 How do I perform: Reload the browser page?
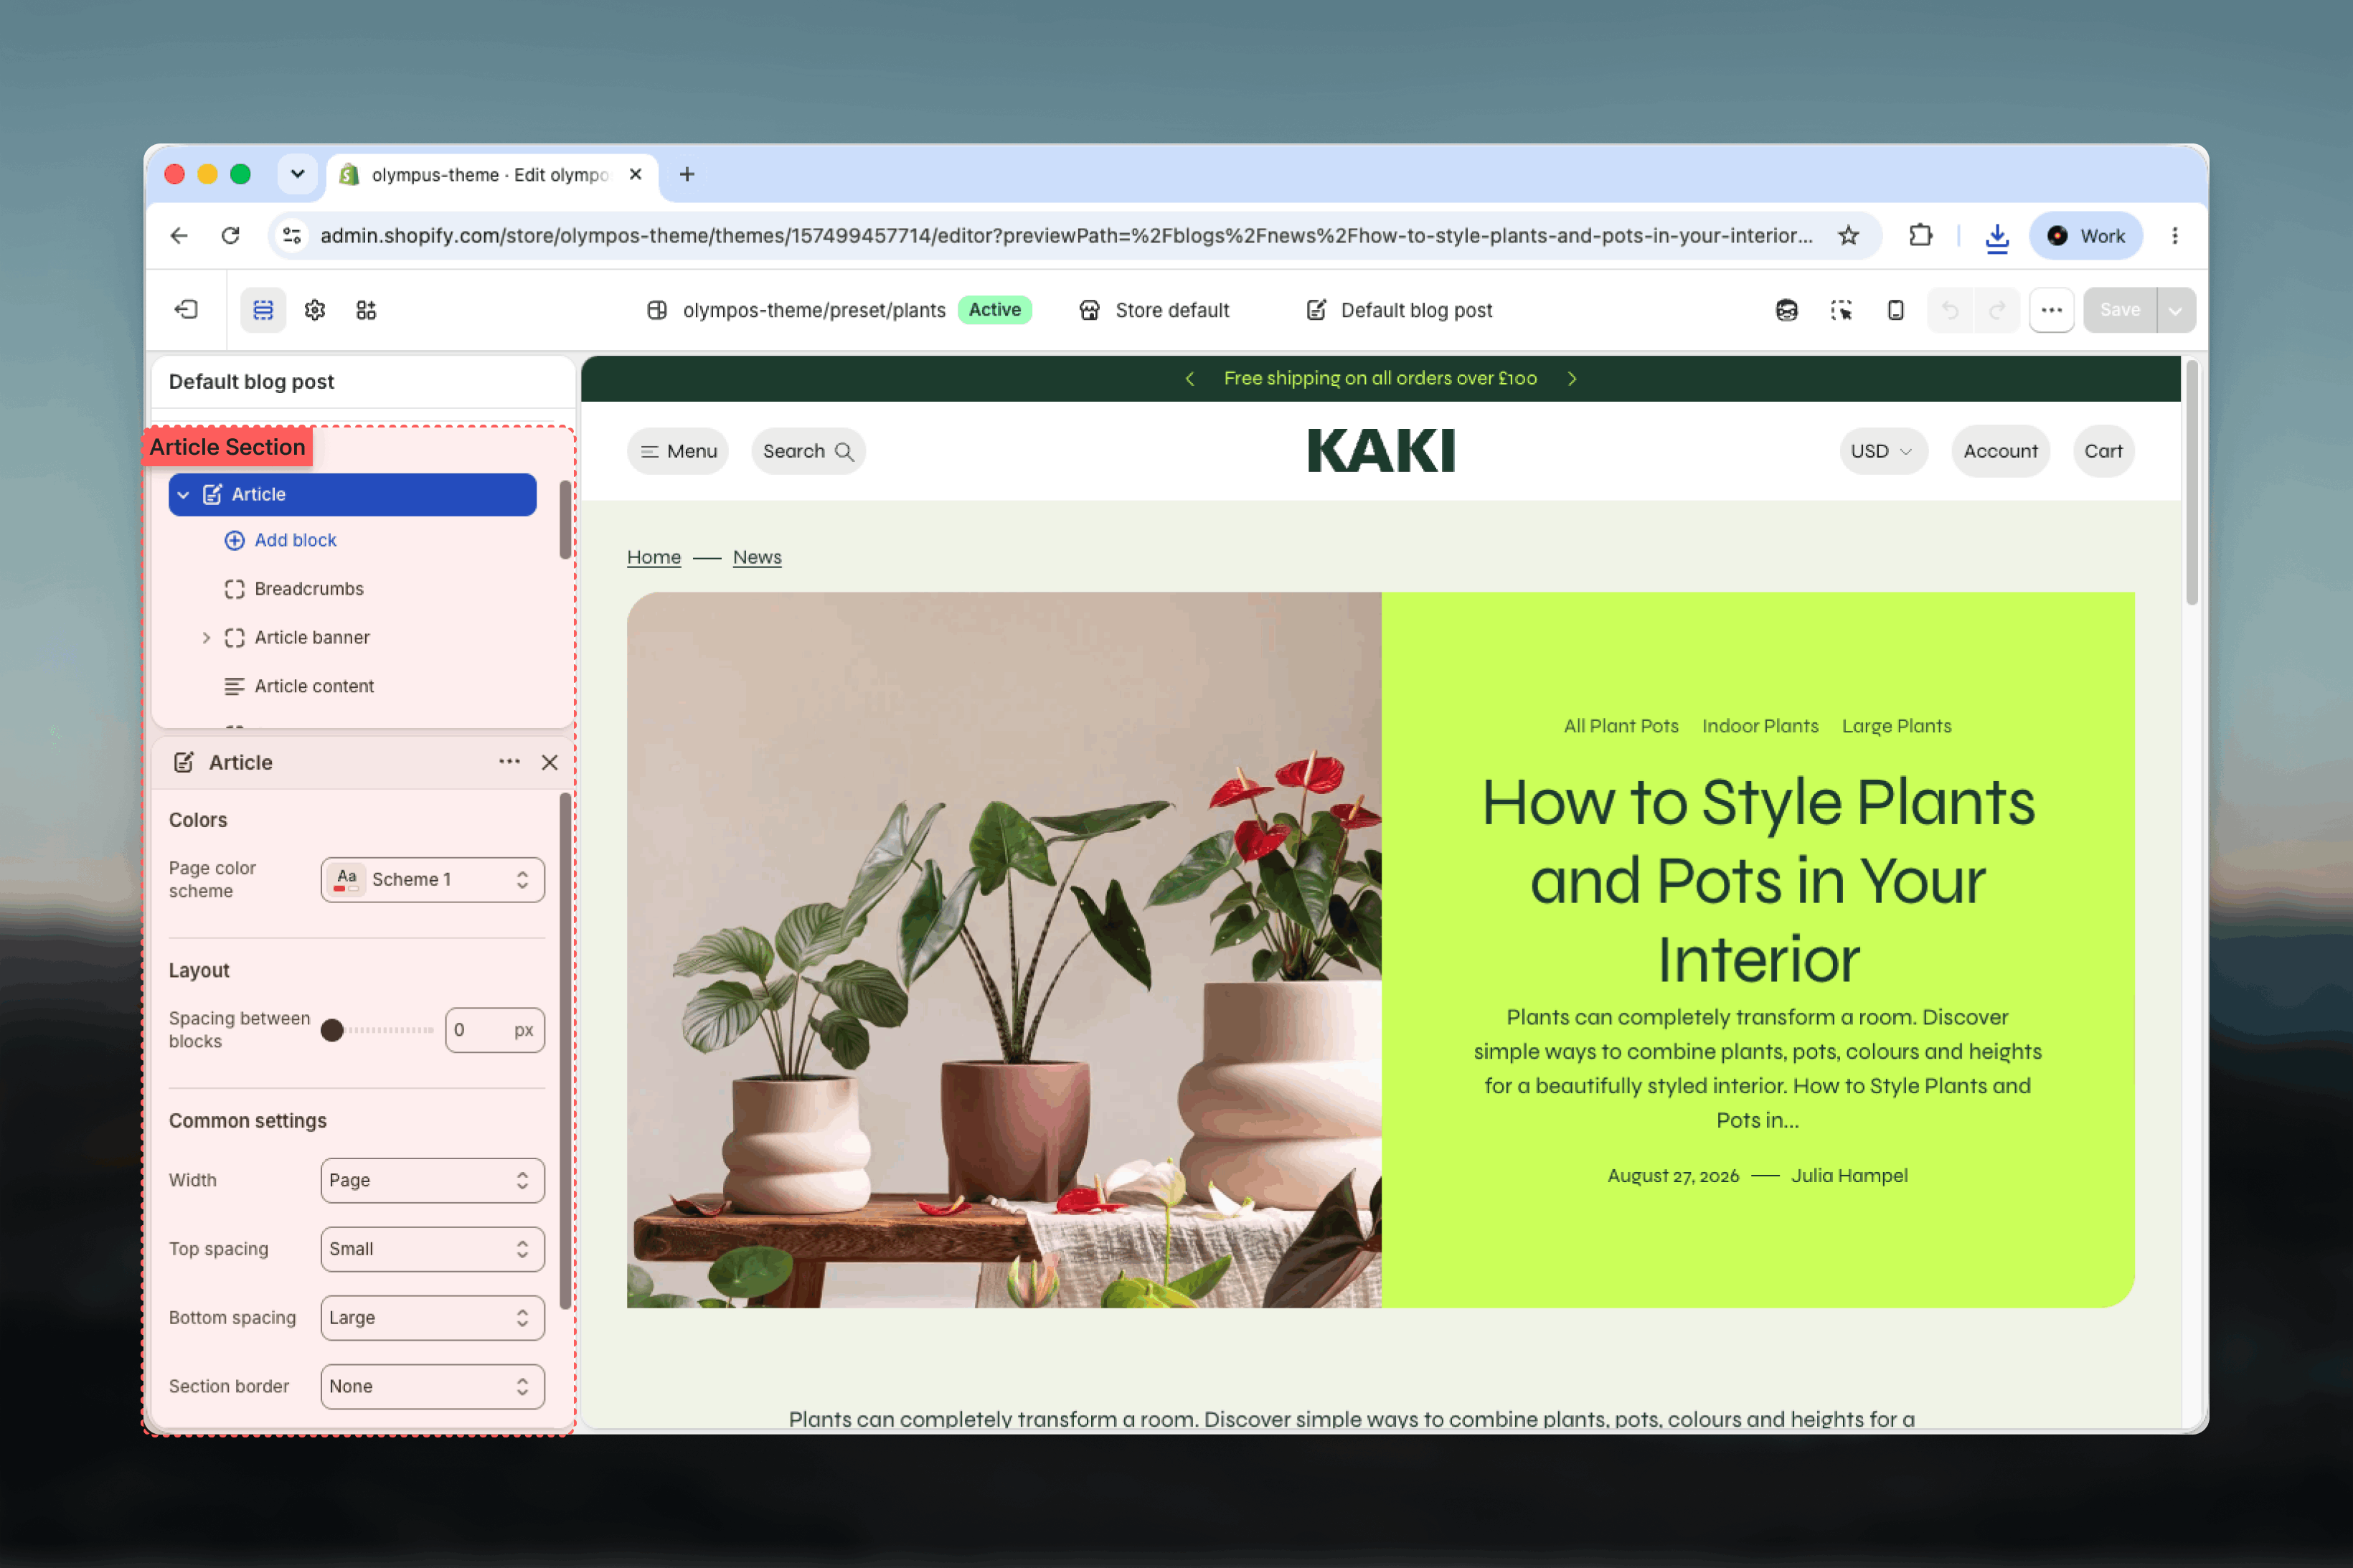click(x=231, y=235)
